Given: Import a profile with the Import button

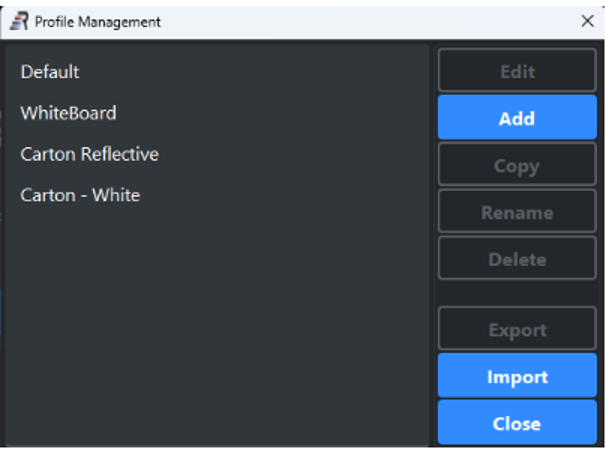Looking at the screenshot, I should (x=516, y=377).
